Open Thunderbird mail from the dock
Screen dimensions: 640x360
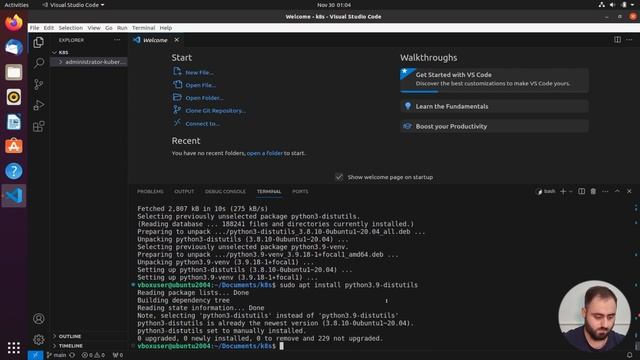pos(13,47)
